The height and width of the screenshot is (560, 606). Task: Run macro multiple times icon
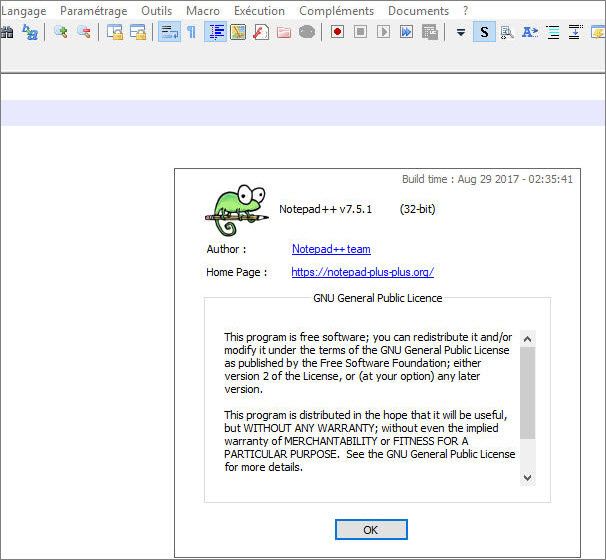click(407, 32)
